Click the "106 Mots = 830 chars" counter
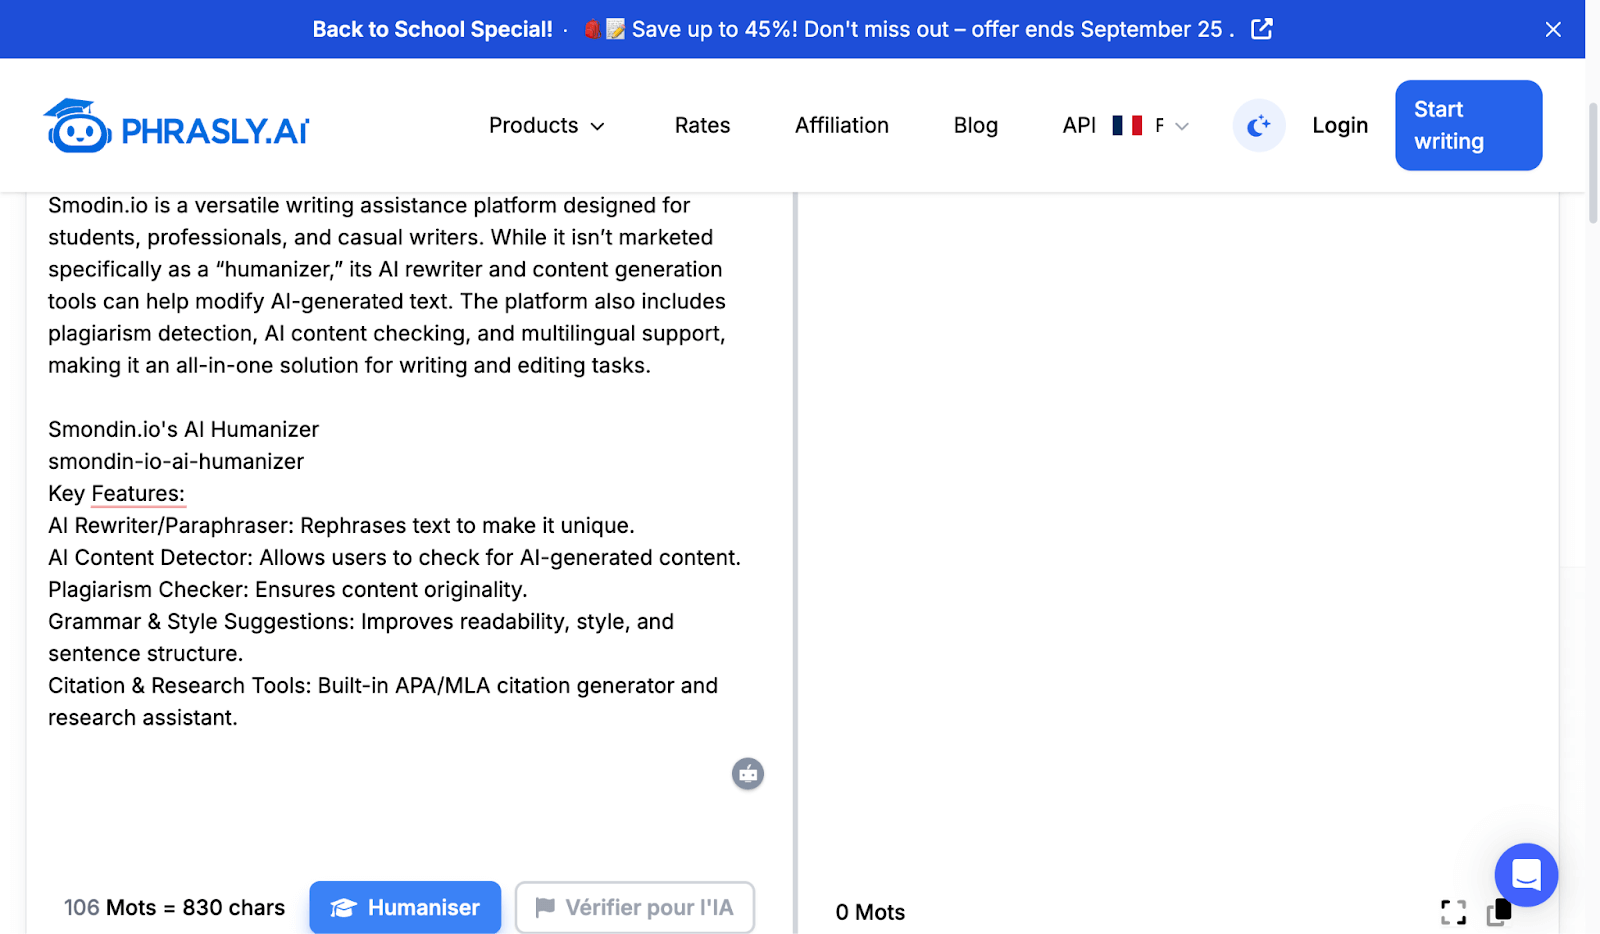1600x934 pixels. pos(174,907)
